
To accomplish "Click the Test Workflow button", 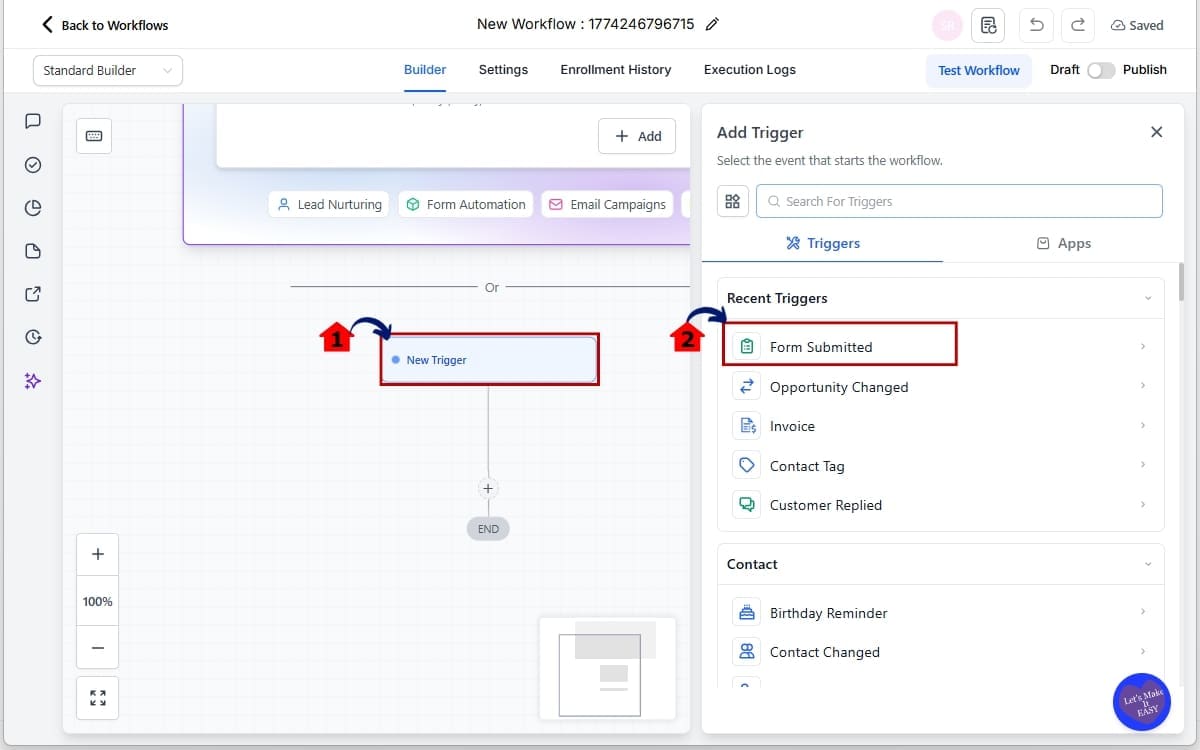I will 979,70.
